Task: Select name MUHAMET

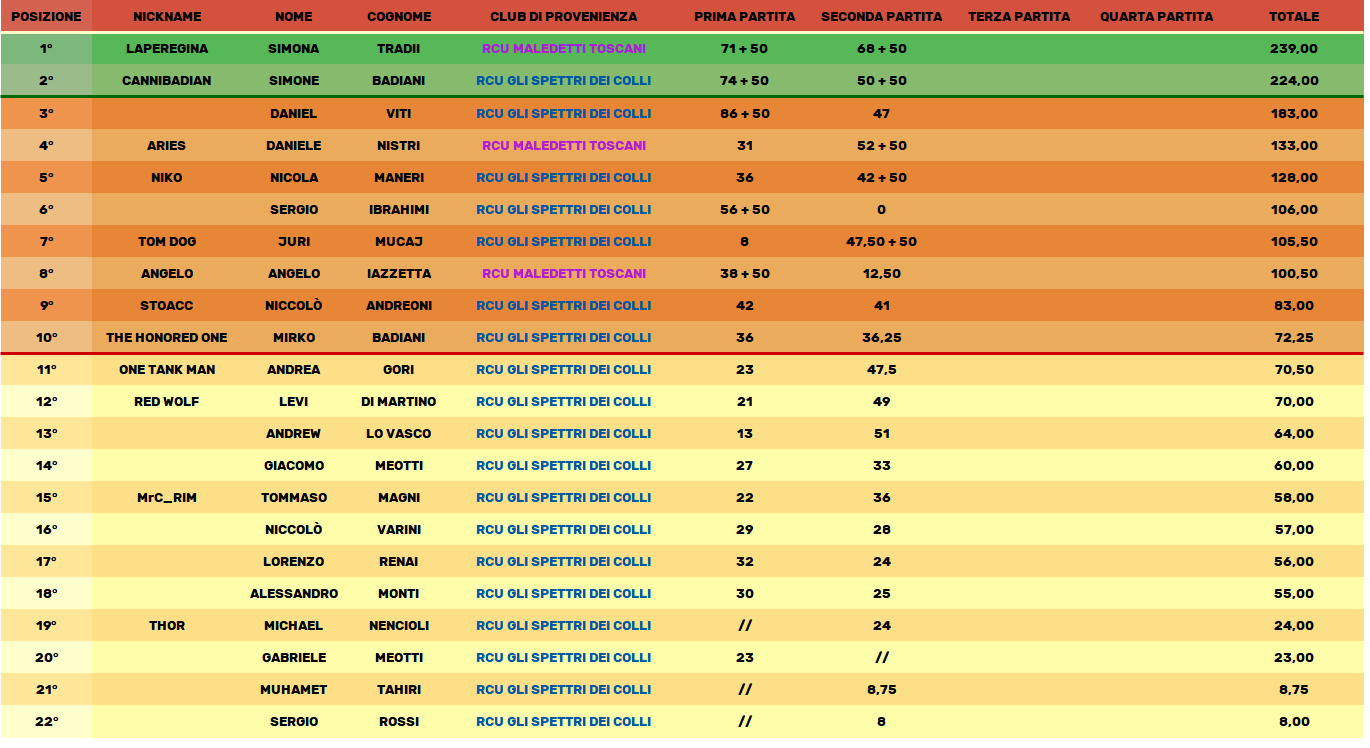Action: click(294, 690)
